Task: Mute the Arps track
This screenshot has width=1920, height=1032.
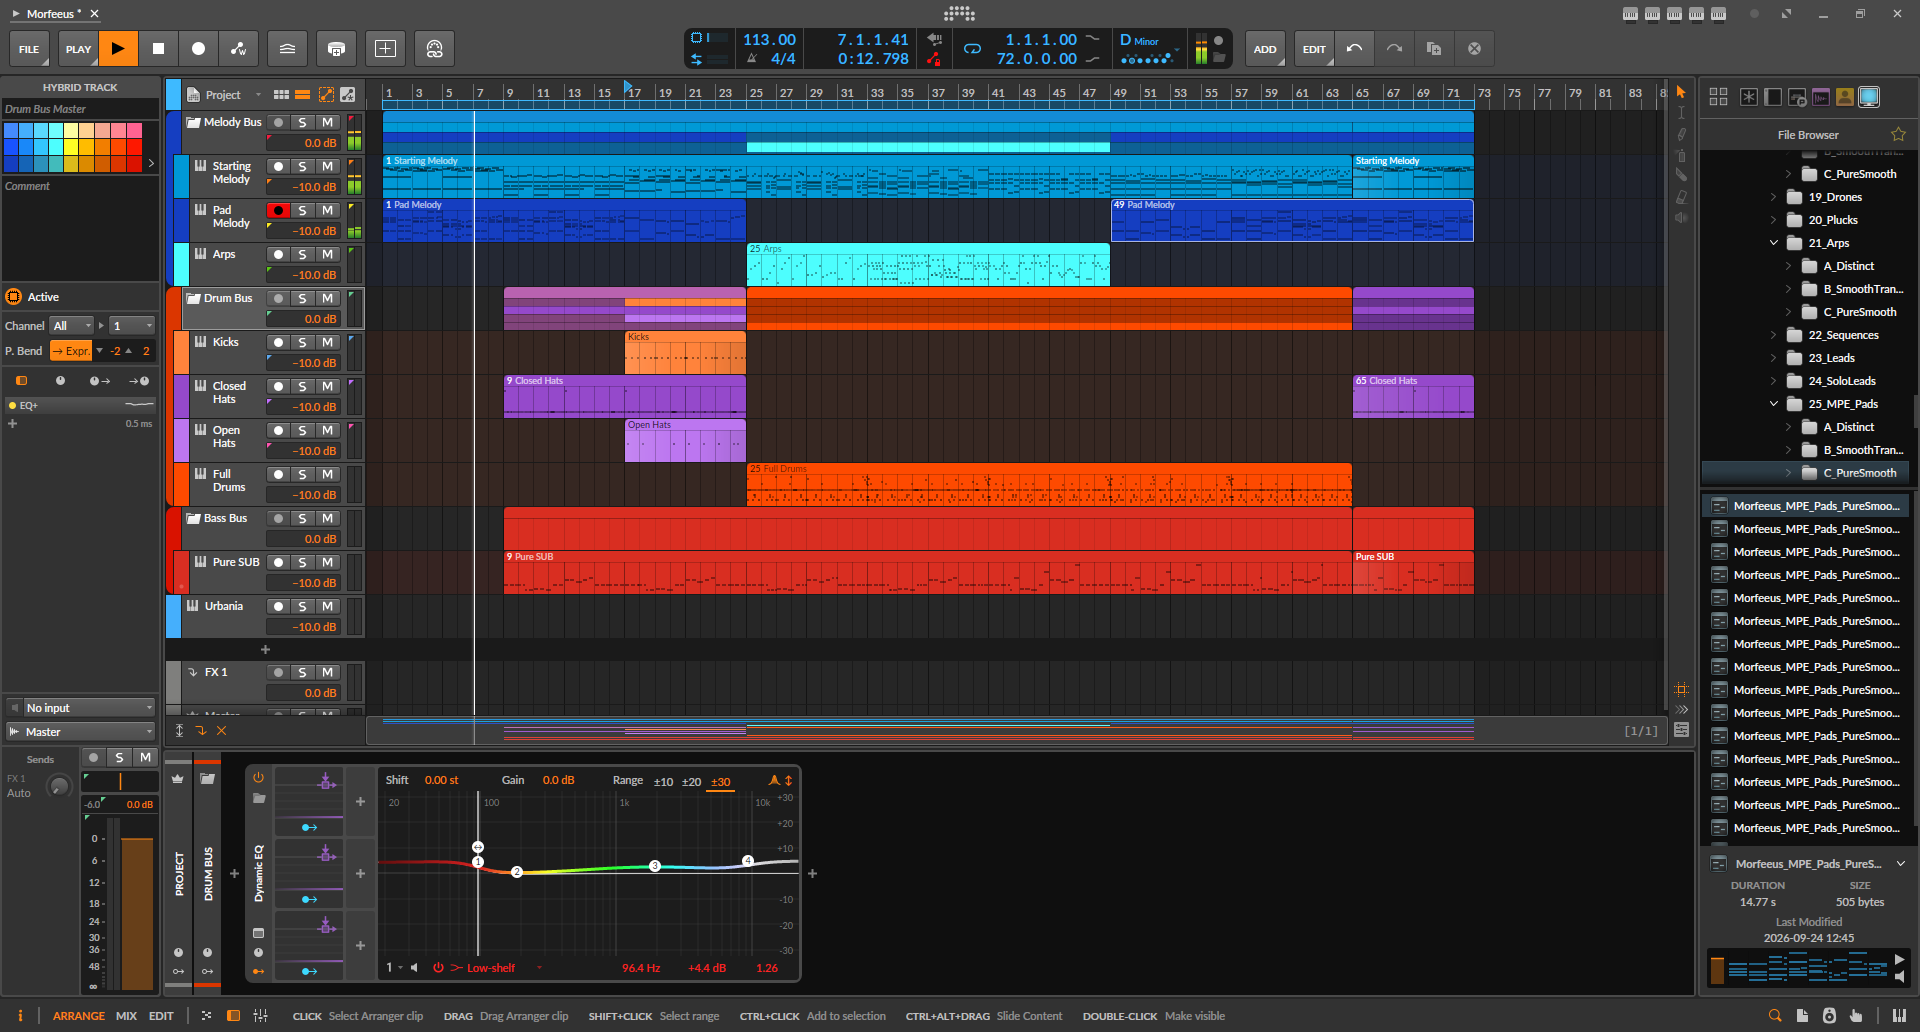Action: pyautogui.click(x=327, y=254)
